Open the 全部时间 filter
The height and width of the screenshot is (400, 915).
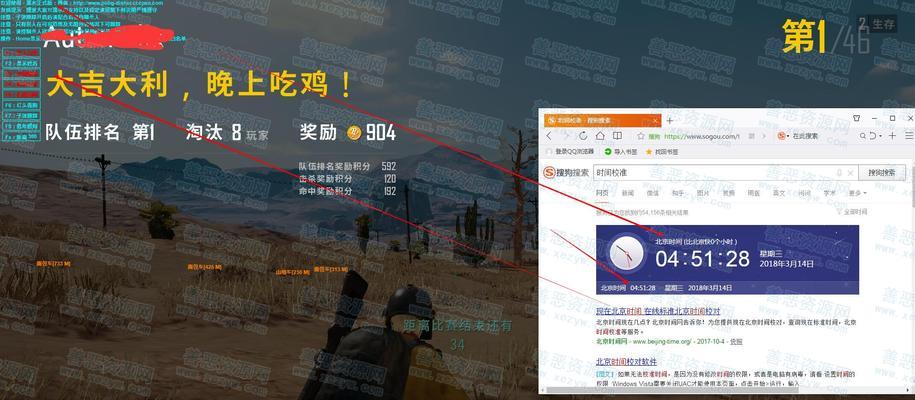(x=854, y=212)
